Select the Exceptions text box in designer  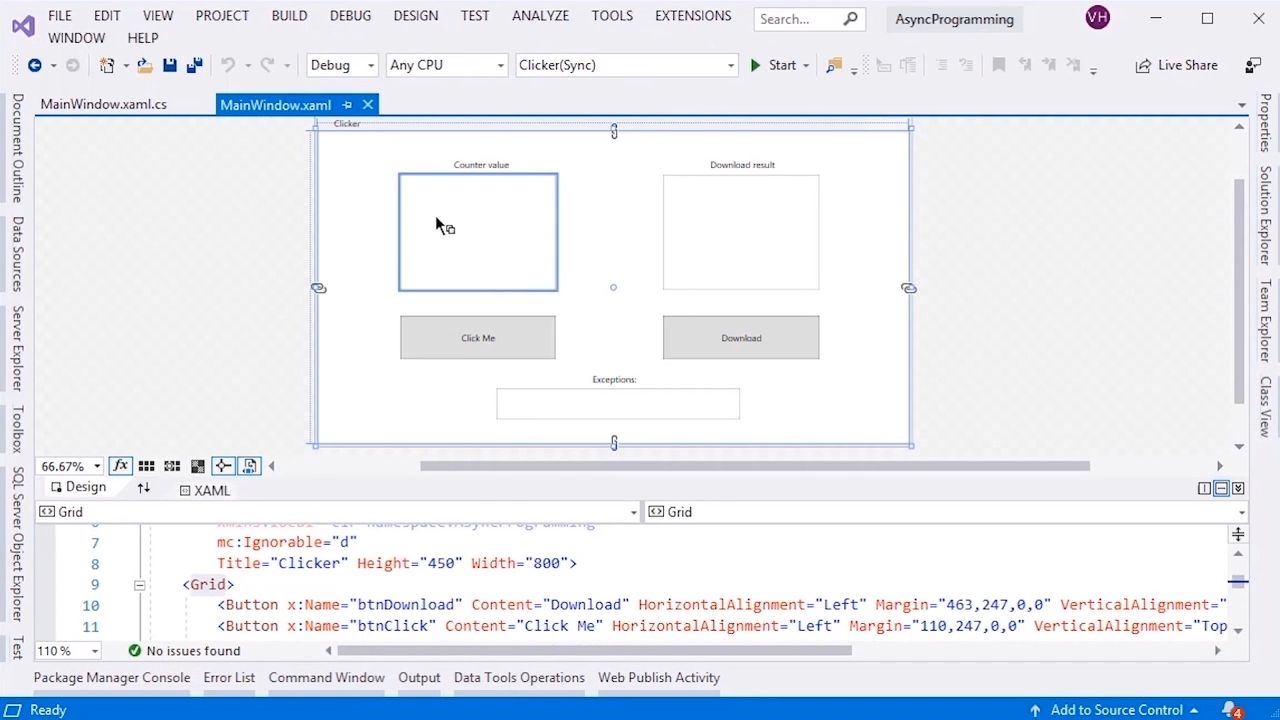click(x=618, y=404)
